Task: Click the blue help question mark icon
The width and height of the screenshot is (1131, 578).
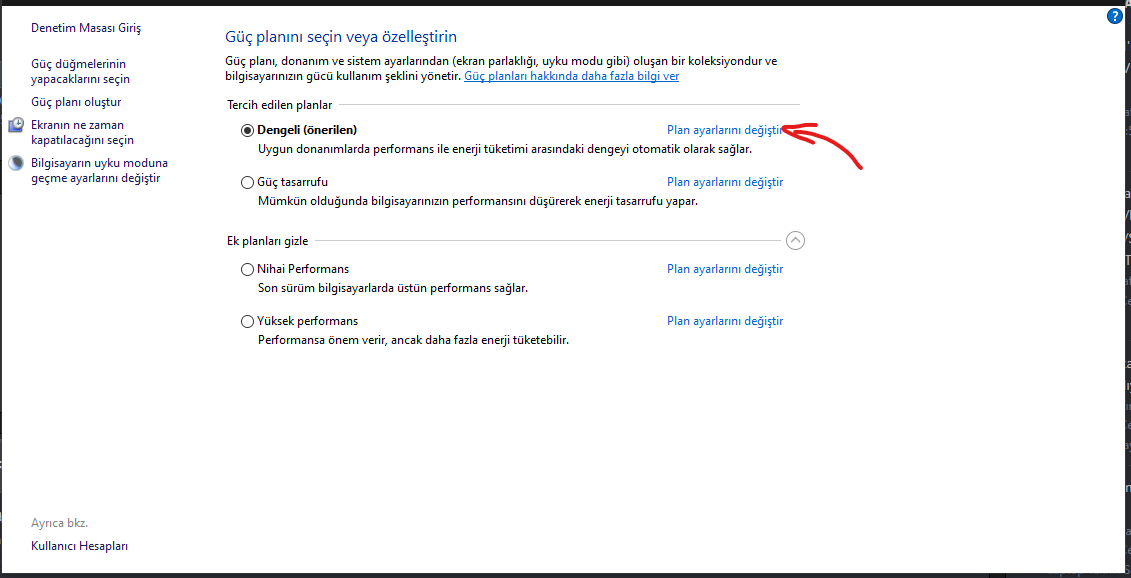Action: [1115, 17]
